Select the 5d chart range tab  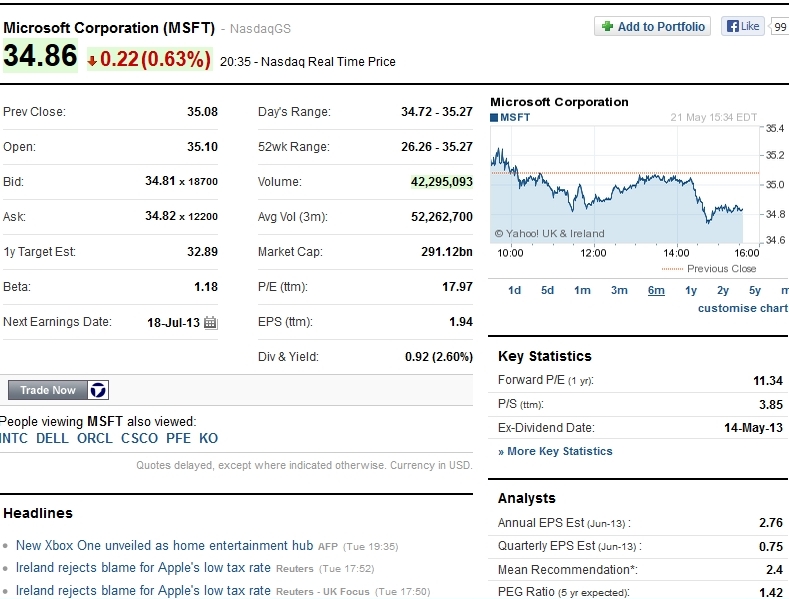click(x=547, y=290)
